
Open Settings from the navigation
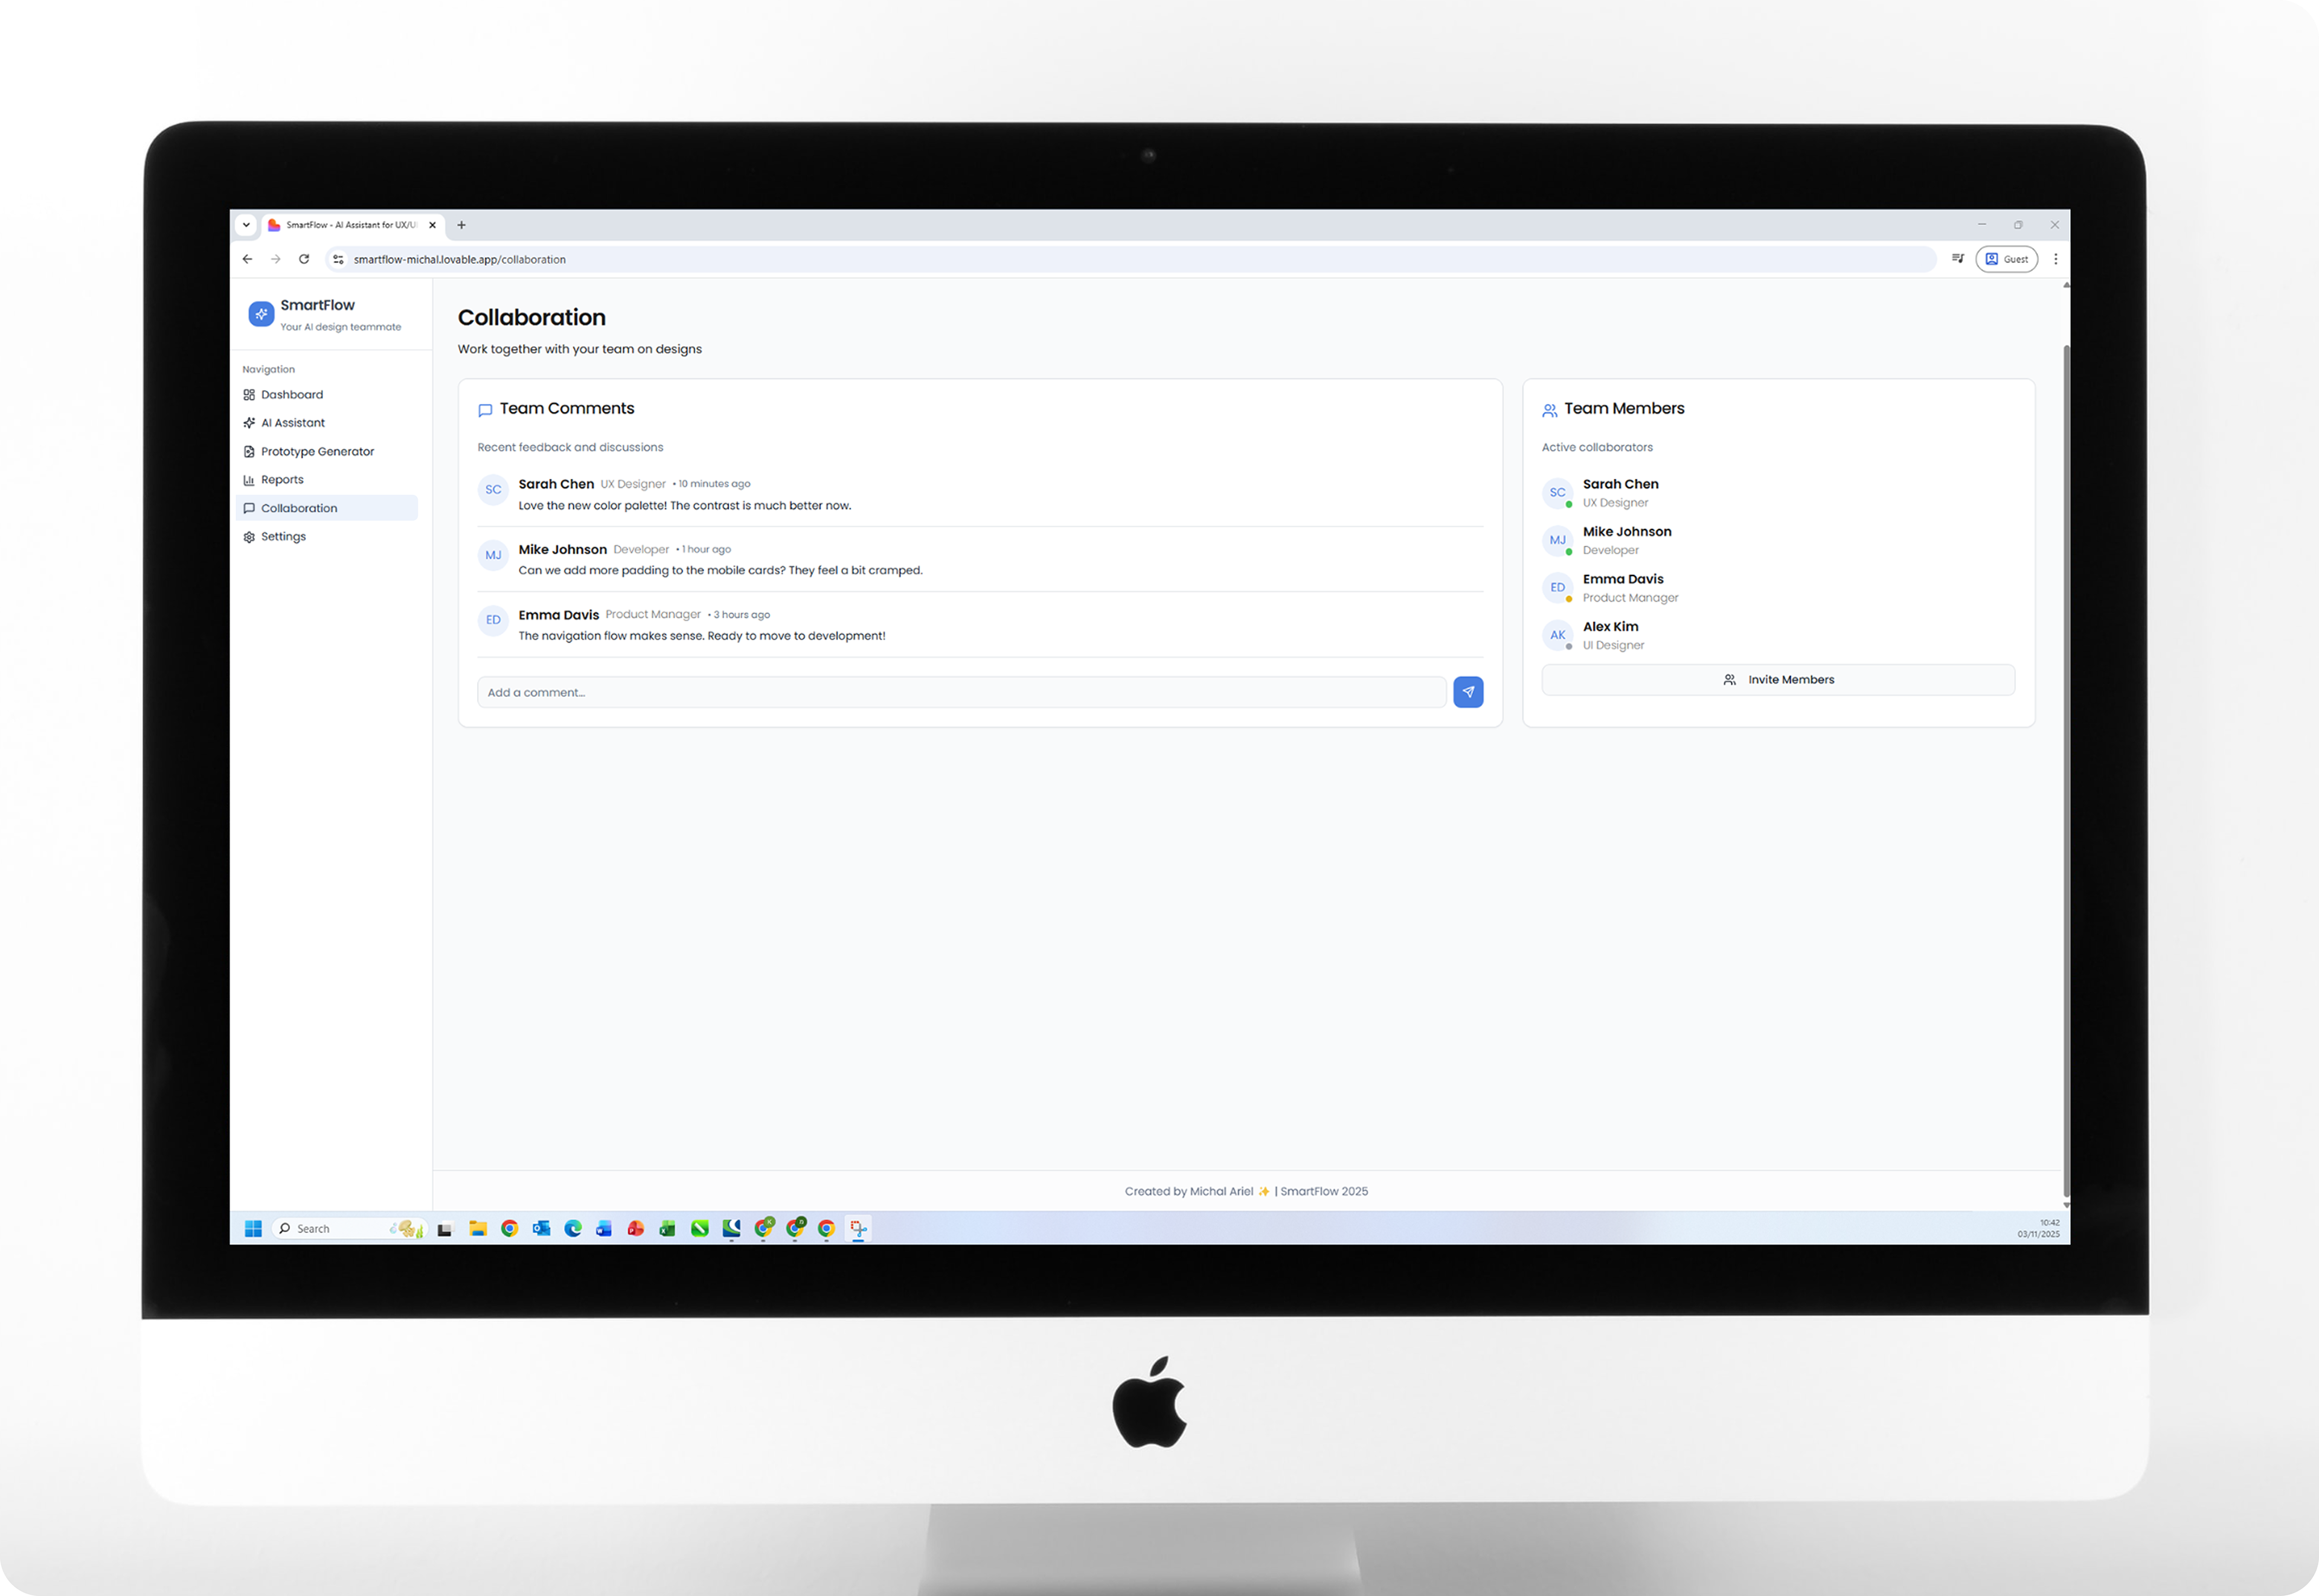point(283,537)
